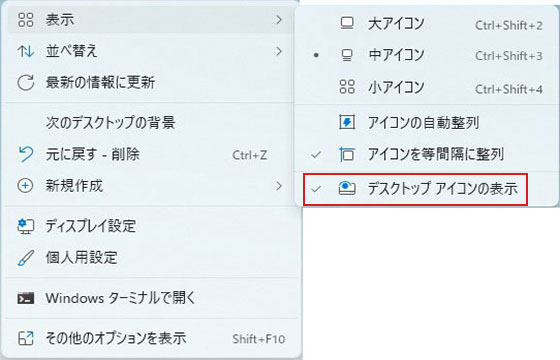The height and width of the screenshot is (360, 560).
Task: Click the medium monitor icon beside 中アイコン
Action: (347, 55)
